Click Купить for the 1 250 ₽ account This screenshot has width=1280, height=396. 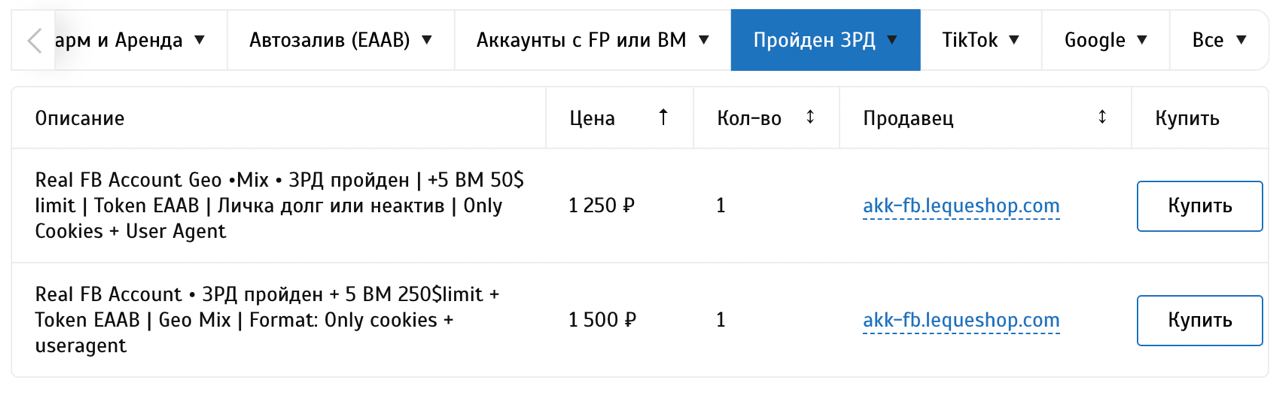(1200, 206)
